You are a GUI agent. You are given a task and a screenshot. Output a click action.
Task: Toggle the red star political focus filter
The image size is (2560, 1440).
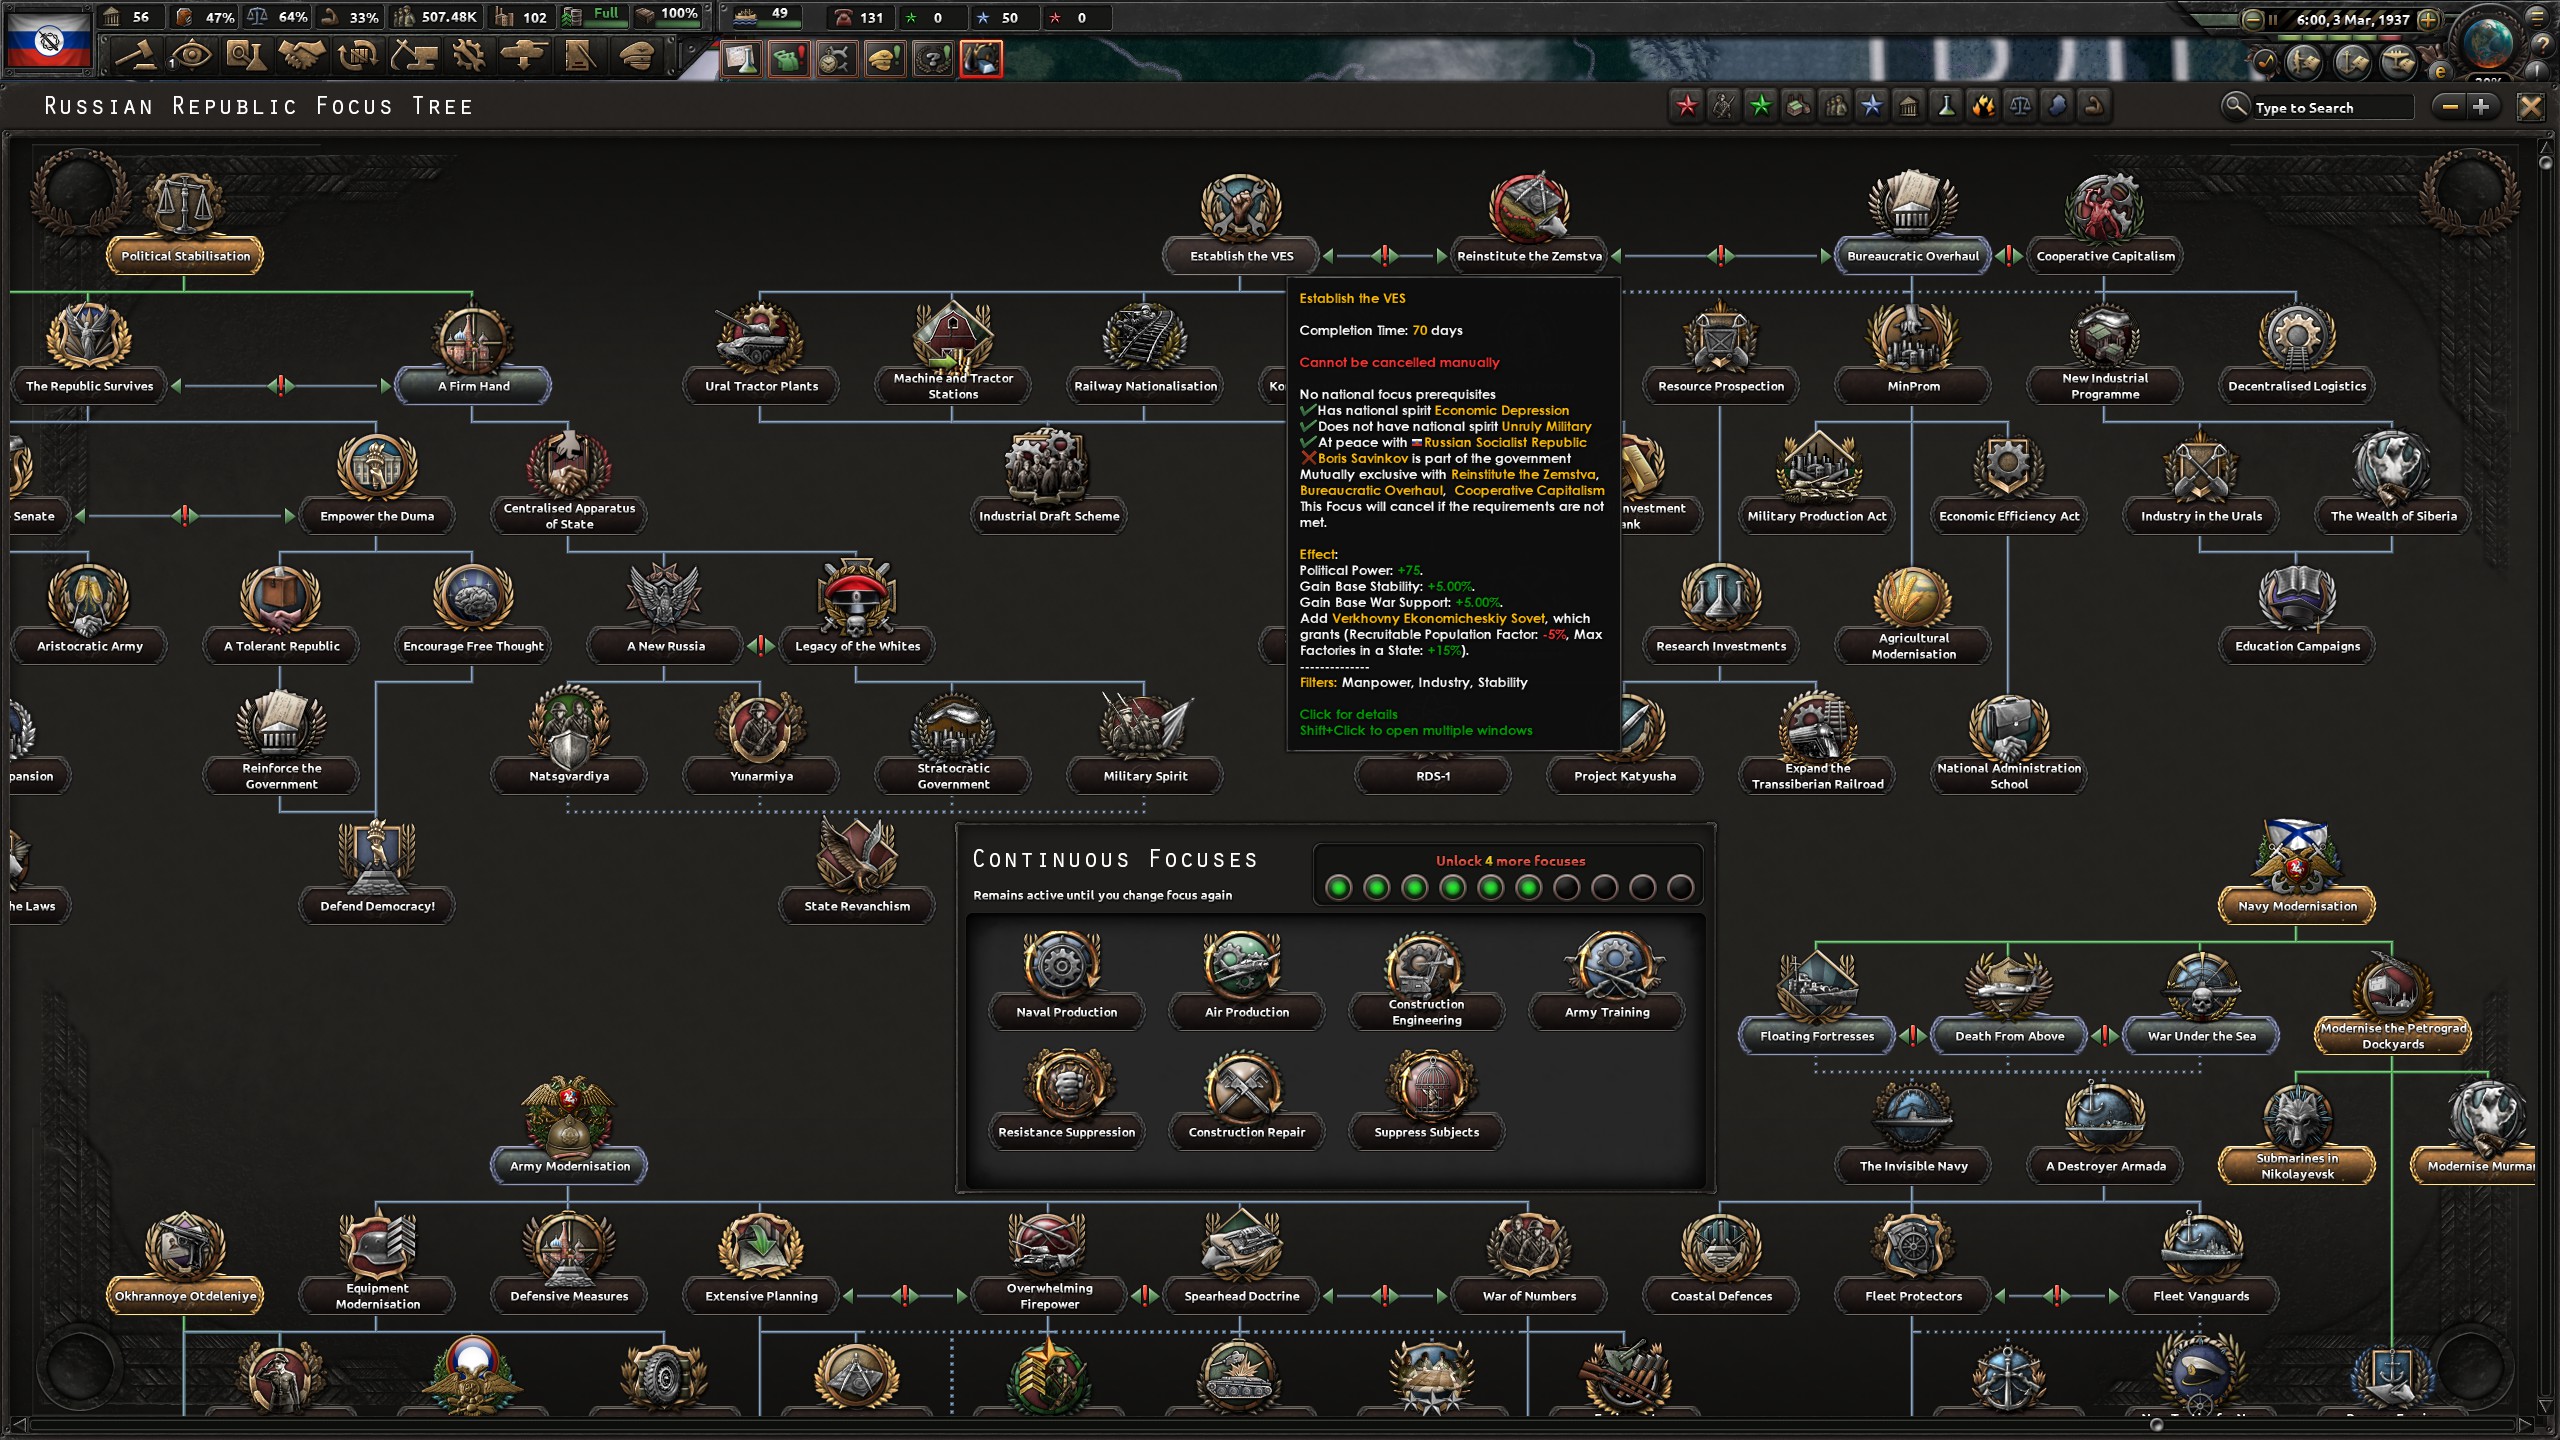pyautogui.click(x=1687, y=106)
